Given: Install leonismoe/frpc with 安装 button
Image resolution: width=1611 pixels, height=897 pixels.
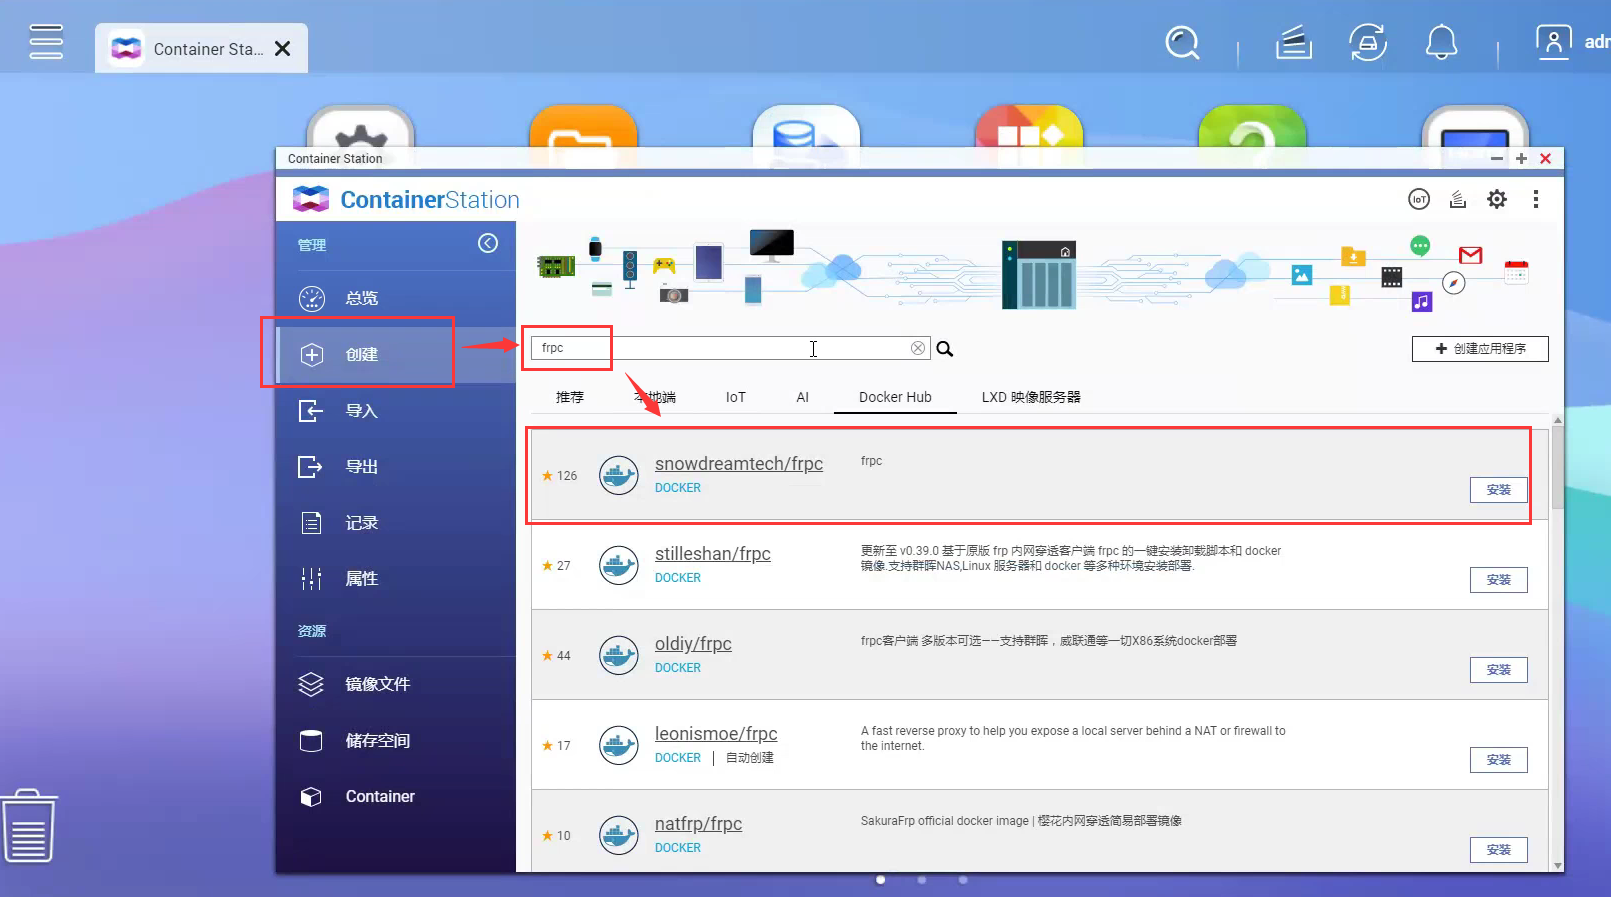Looking at the screenshot, I should pyautogui.click(x=1499, y=760).
